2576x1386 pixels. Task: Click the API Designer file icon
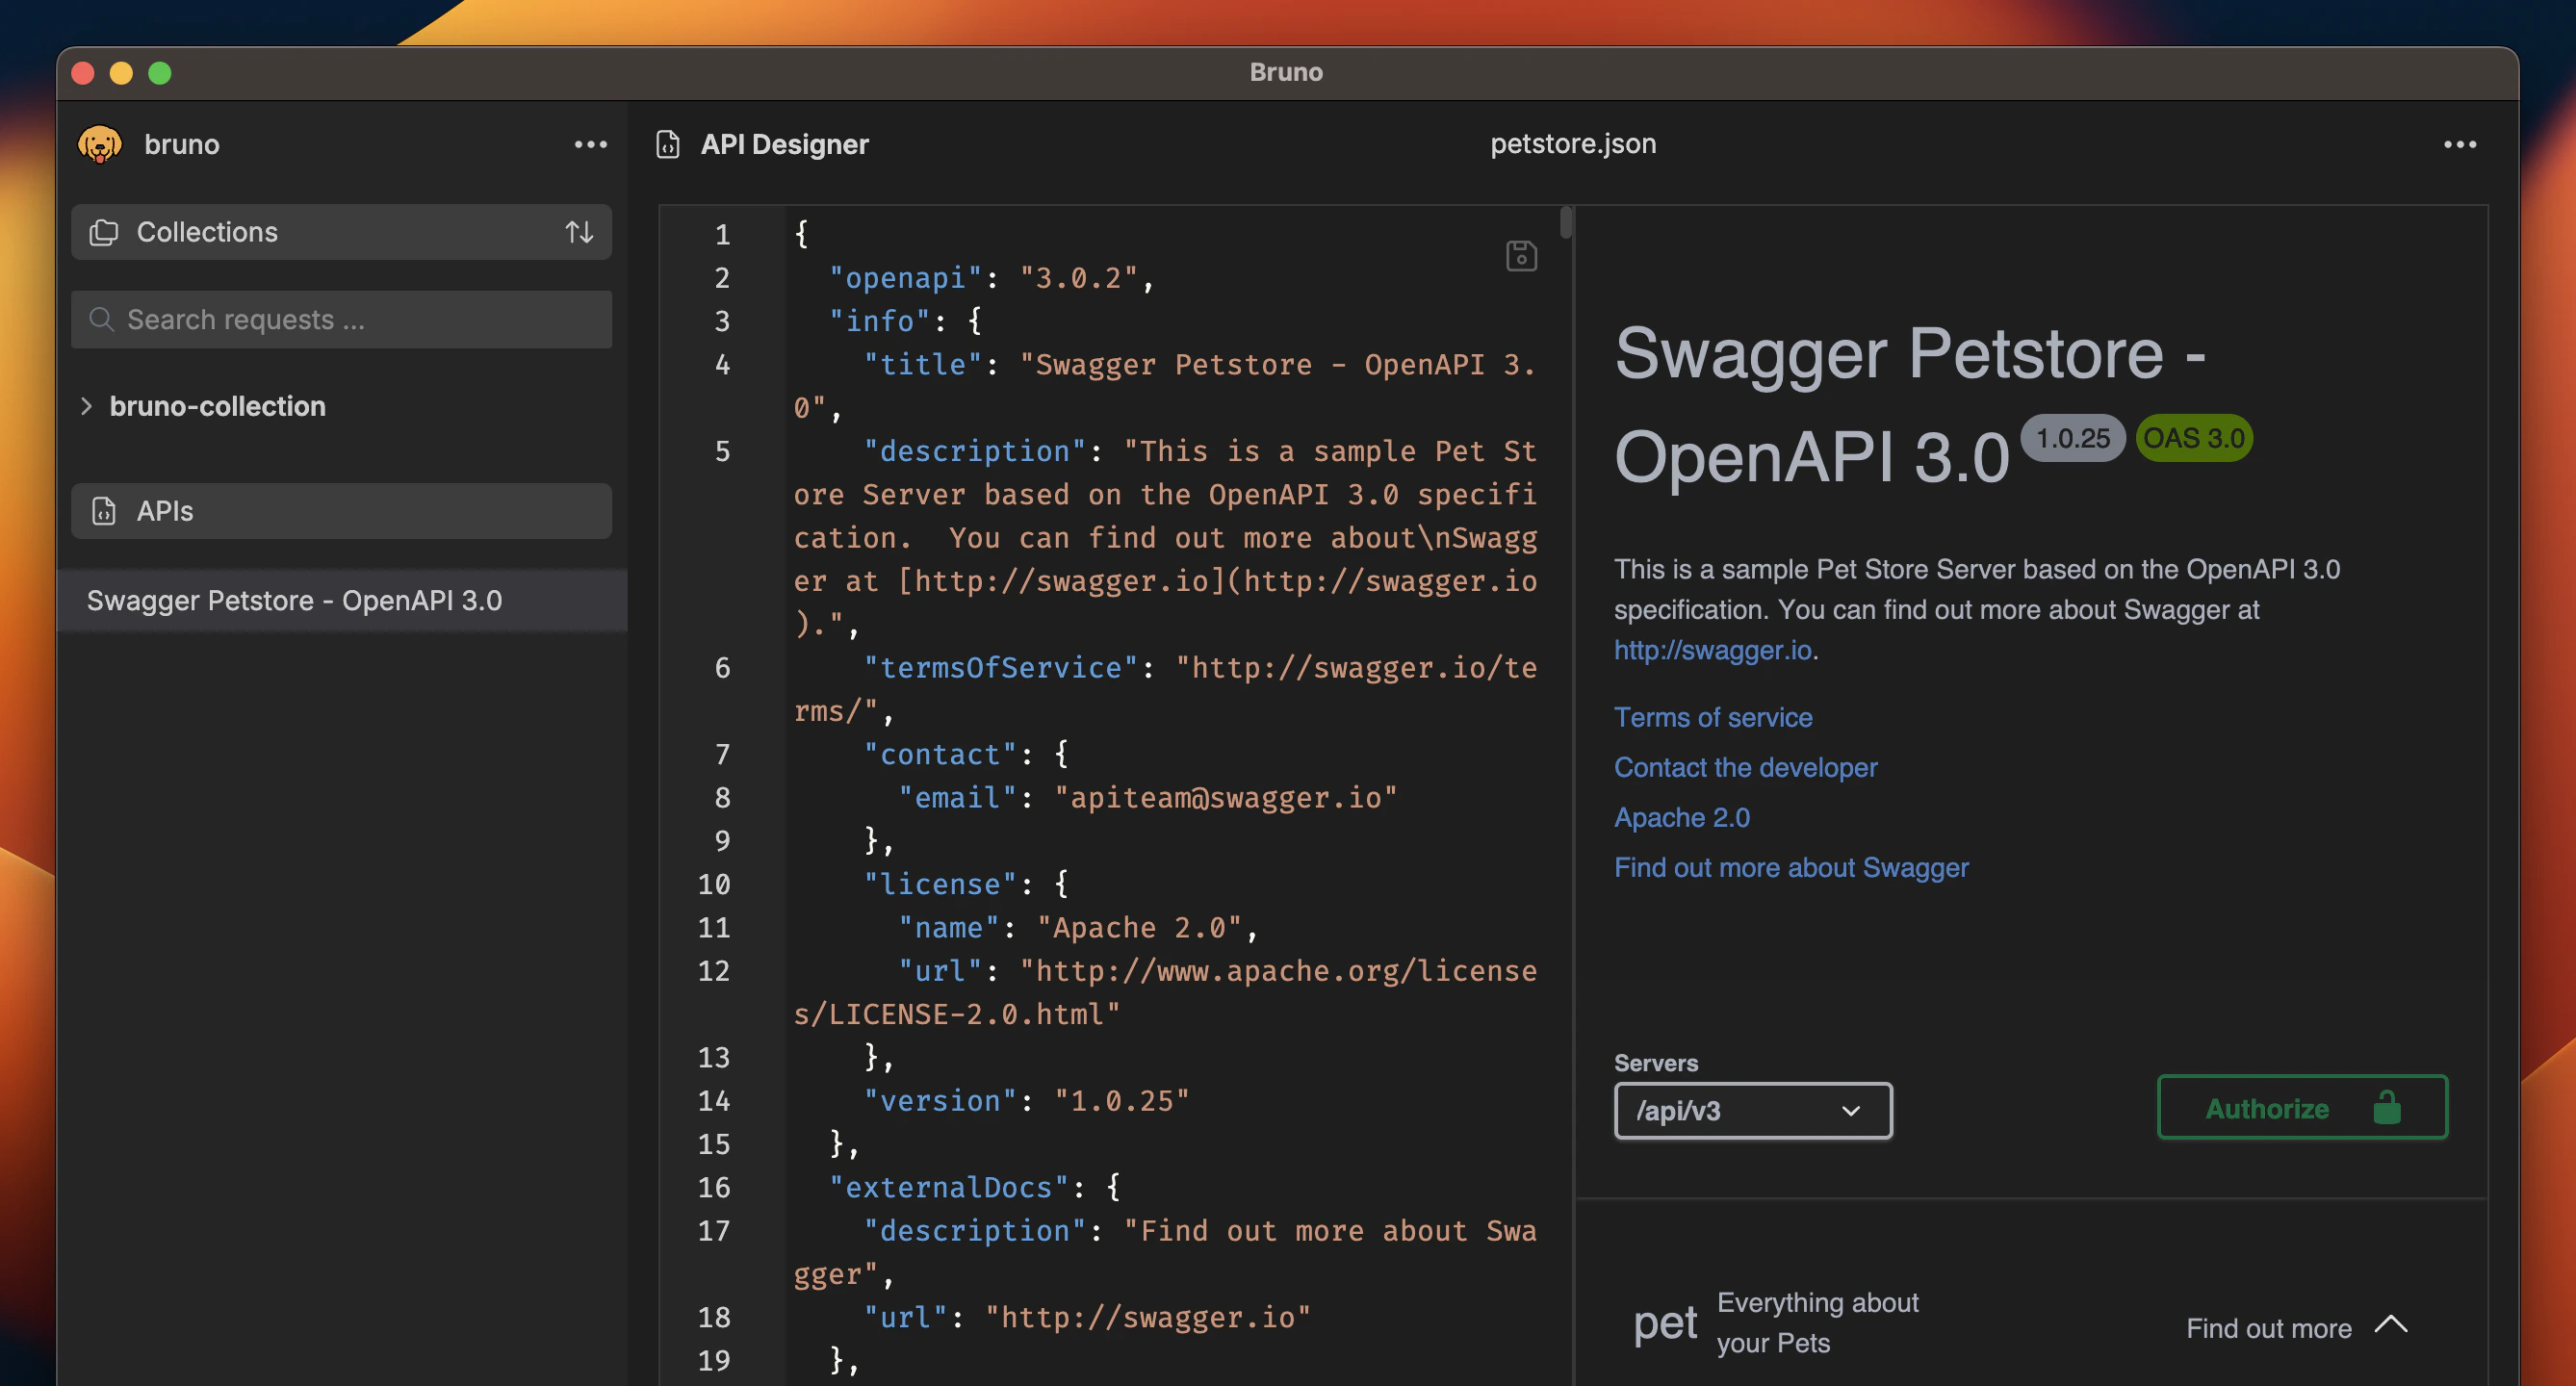[x=667, y=144]
